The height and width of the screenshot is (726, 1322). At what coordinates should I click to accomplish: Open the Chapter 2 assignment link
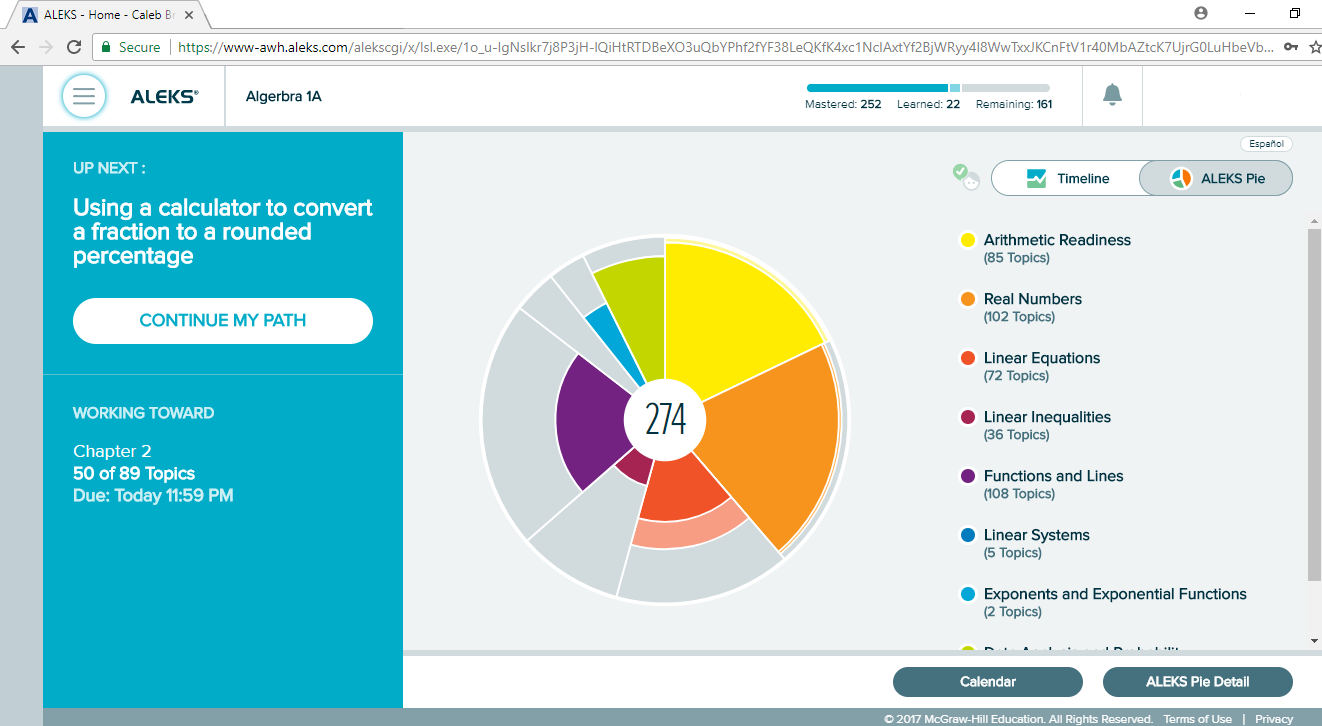click(113, 451)
